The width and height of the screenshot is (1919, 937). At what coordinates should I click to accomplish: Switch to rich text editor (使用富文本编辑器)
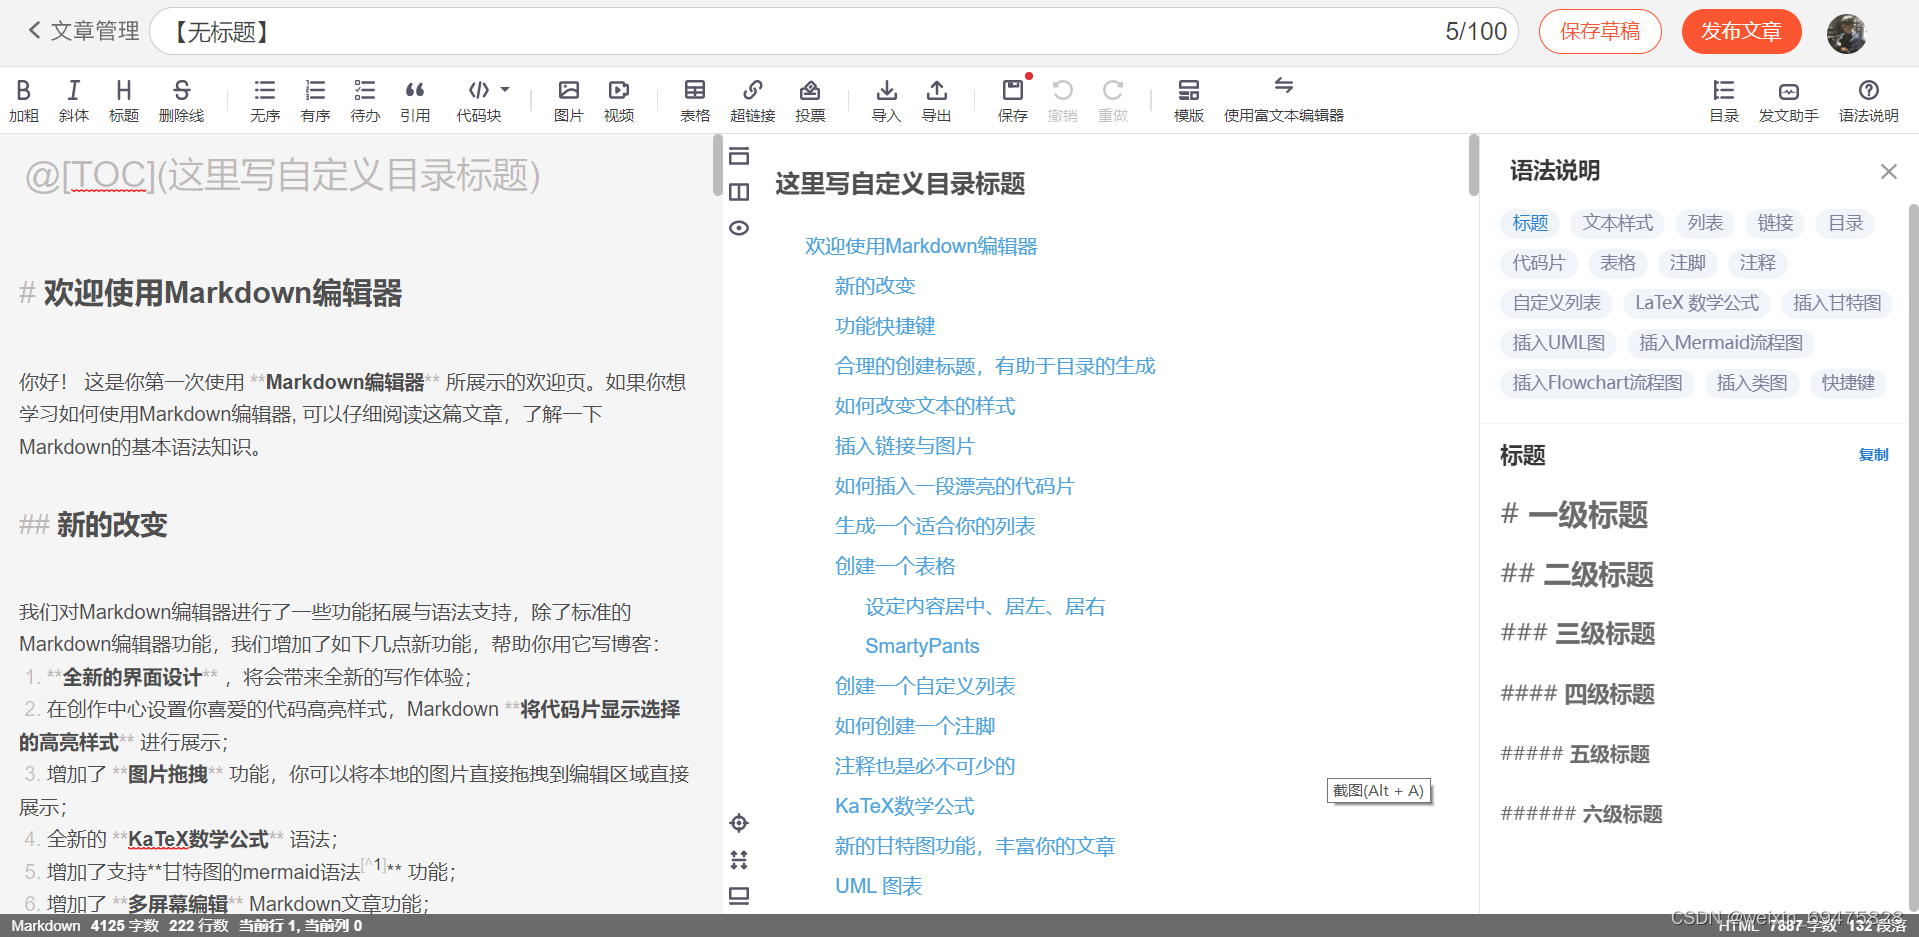pos(1284,101)
